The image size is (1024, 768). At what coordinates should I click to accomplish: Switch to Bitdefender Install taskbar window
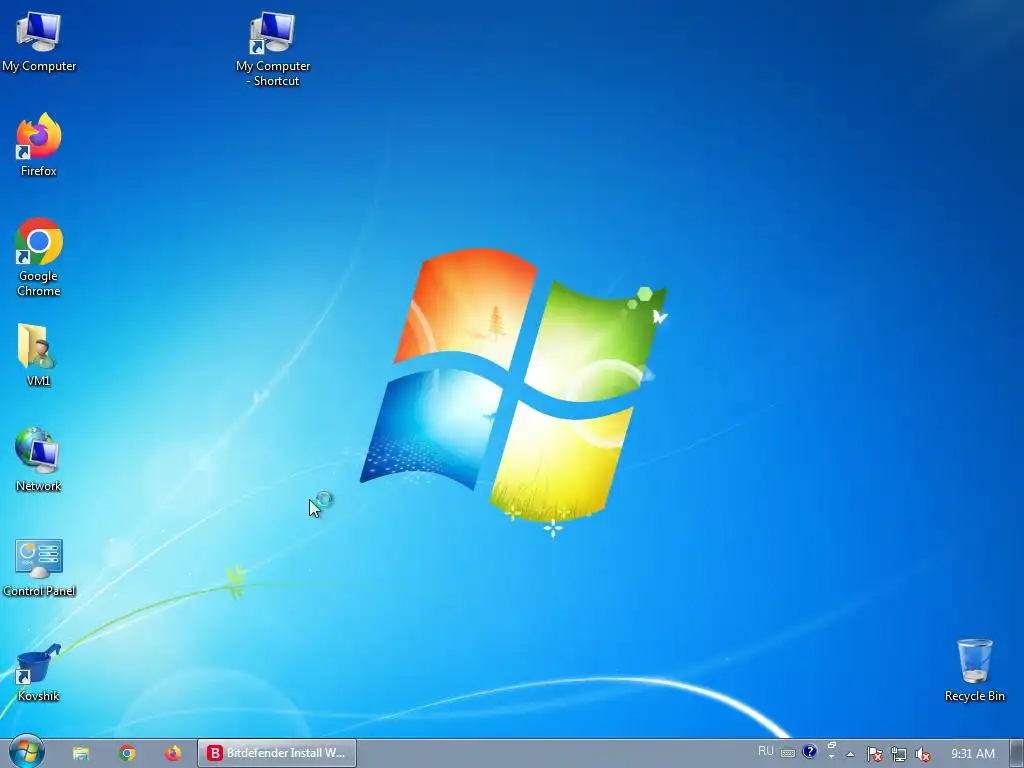point(277,753)
